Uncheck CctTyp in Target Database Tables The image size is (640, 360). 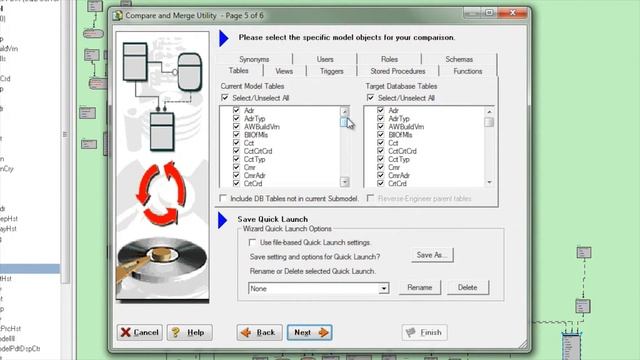[380, 159]
